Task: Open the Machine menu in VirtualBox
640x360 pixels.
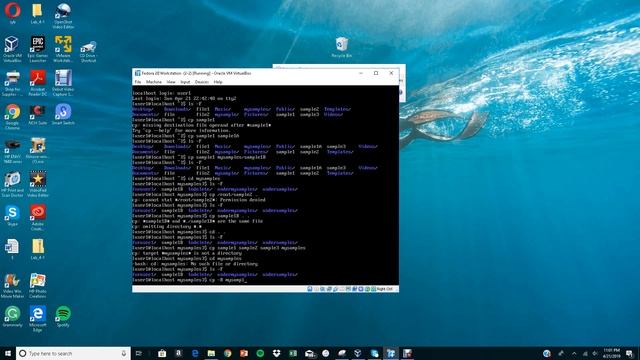Action: [x=154, y=82]
